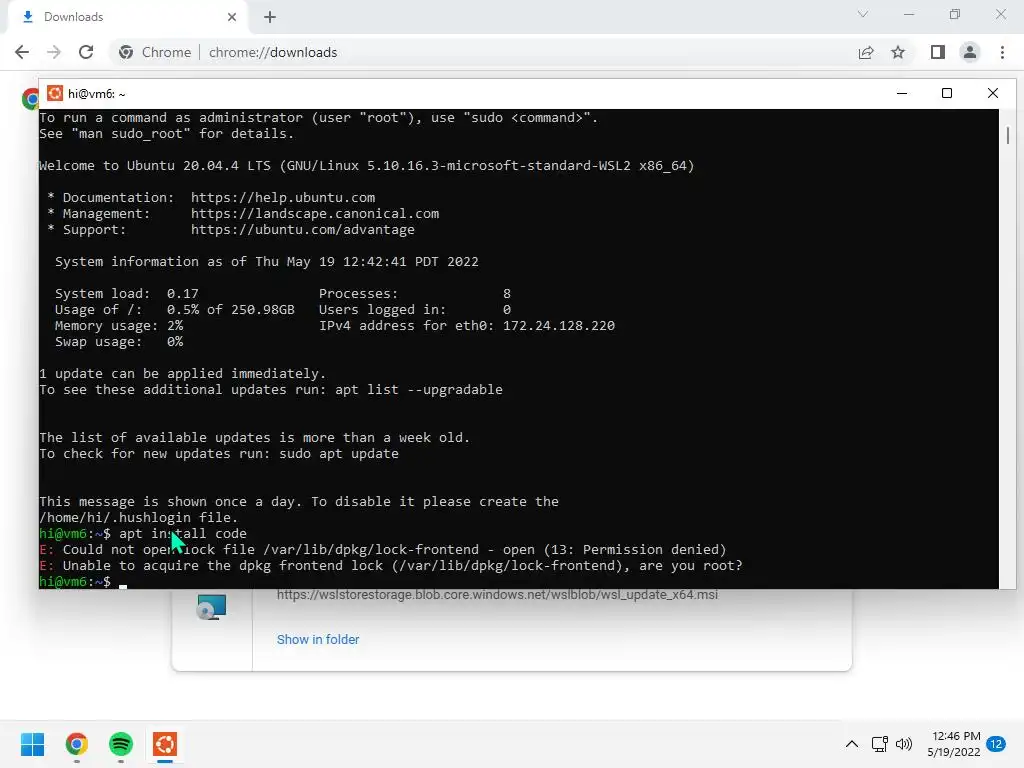Screen dimensions: 1024x768
Task: Click the Chrome site info icon
Action: (x=126, y=52)
